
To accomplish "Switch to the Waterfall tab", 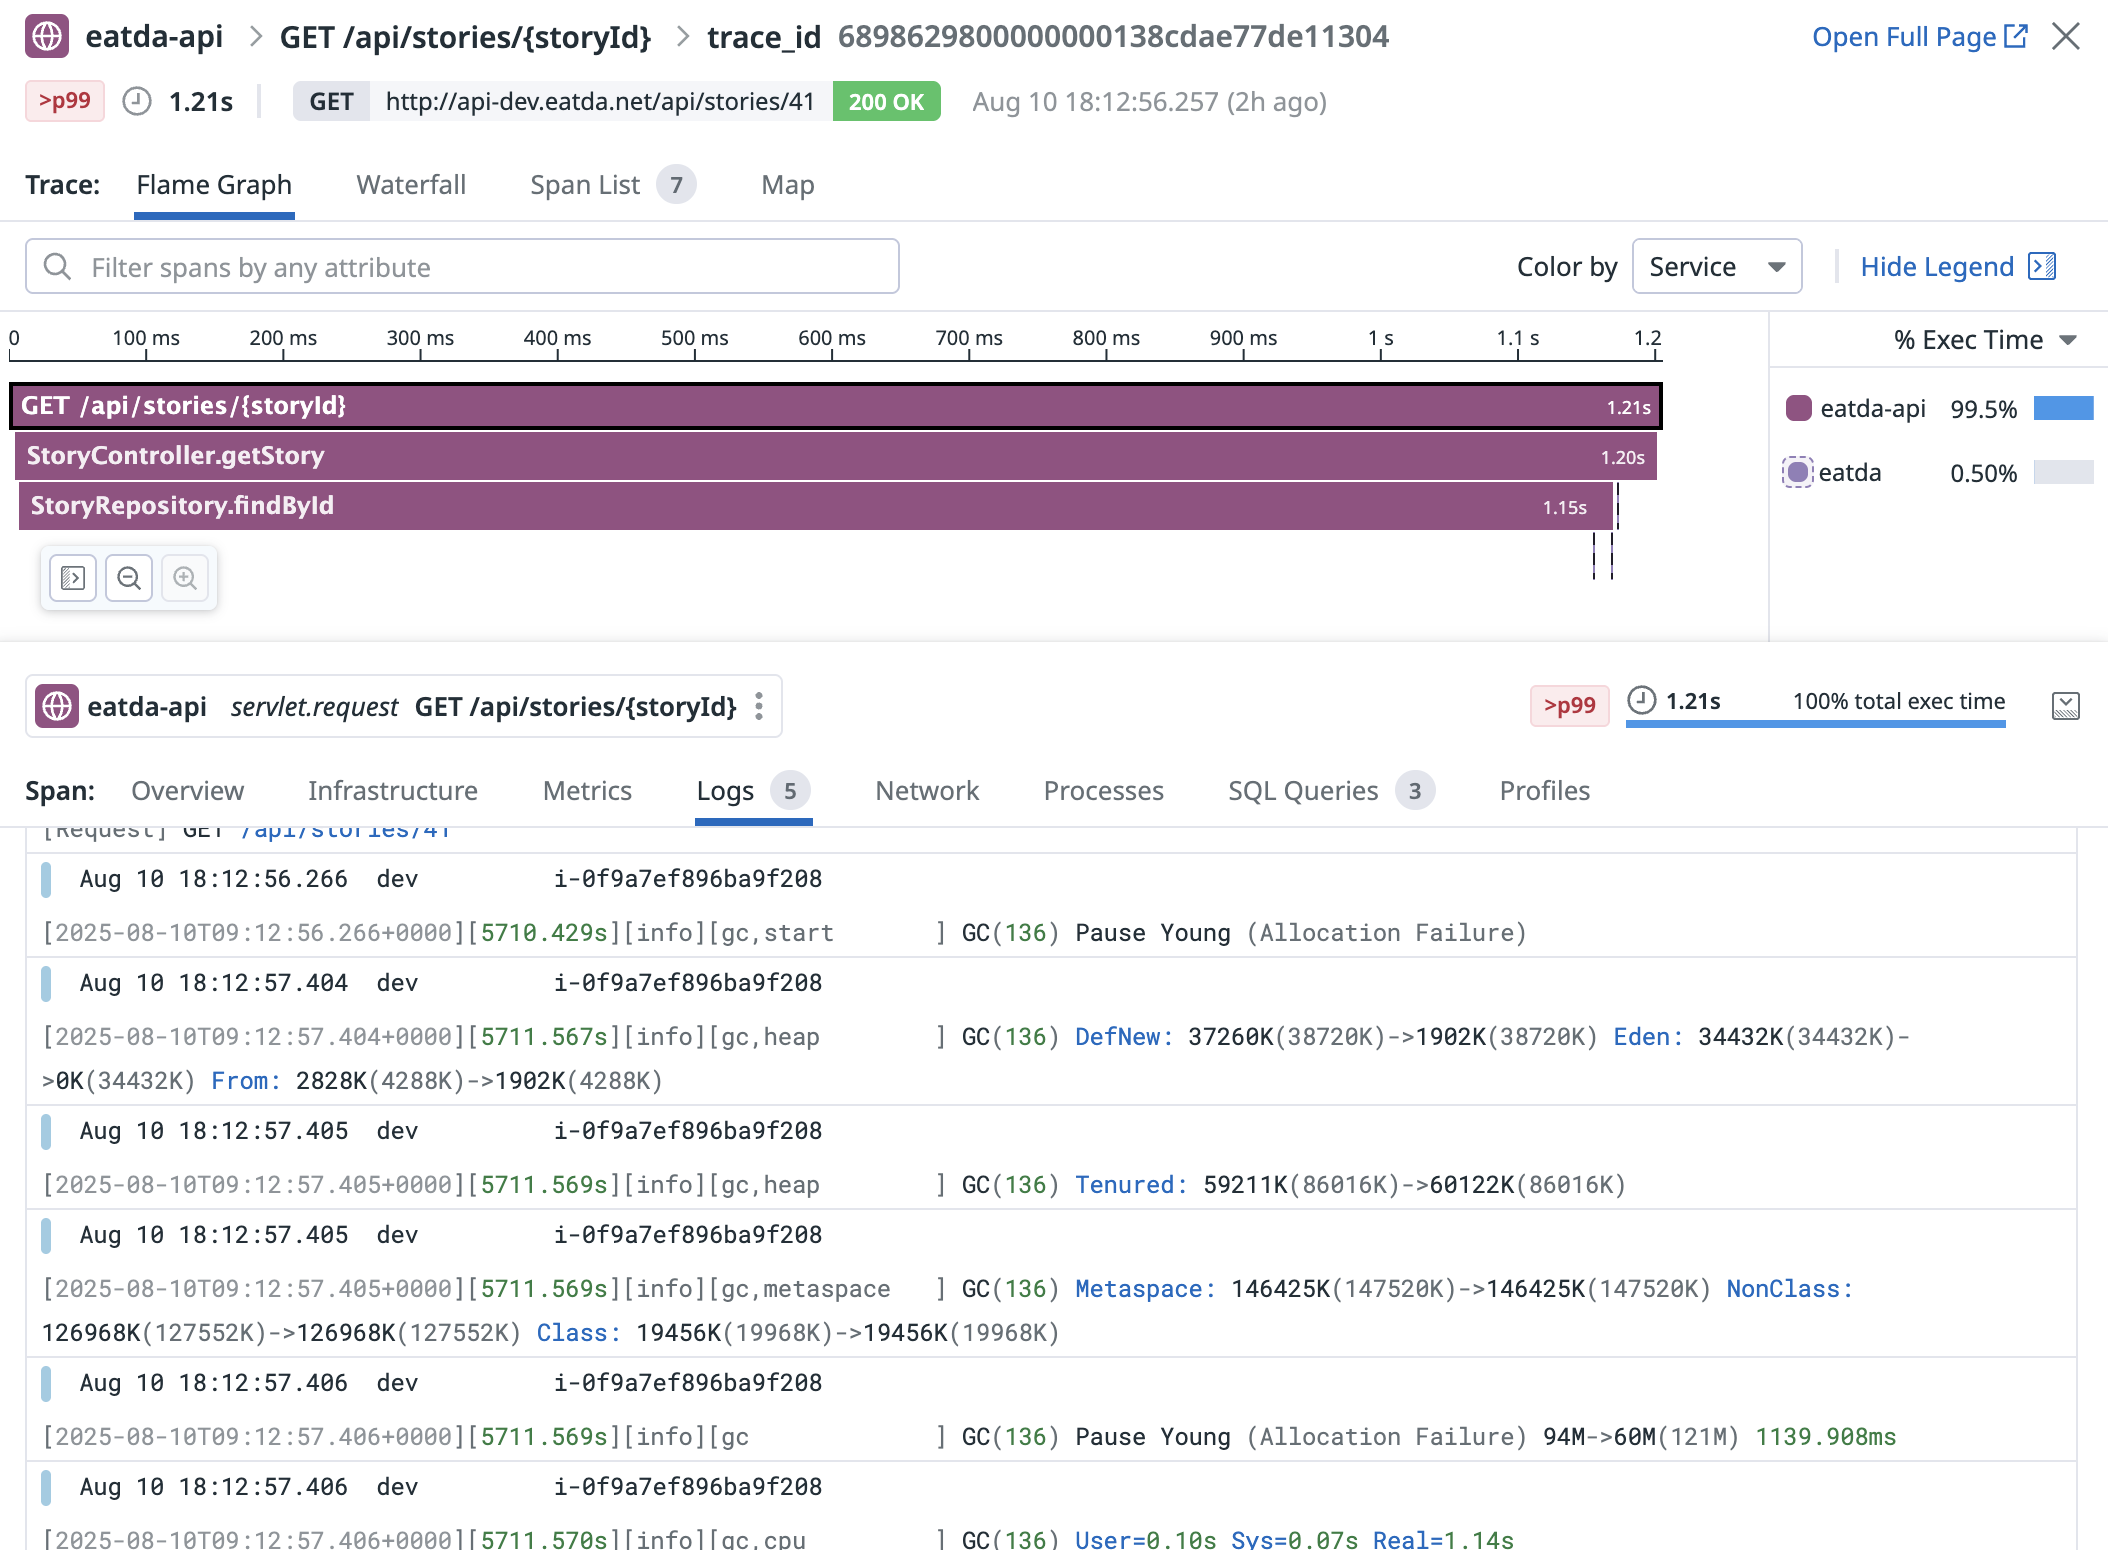I will click(410, 185).
